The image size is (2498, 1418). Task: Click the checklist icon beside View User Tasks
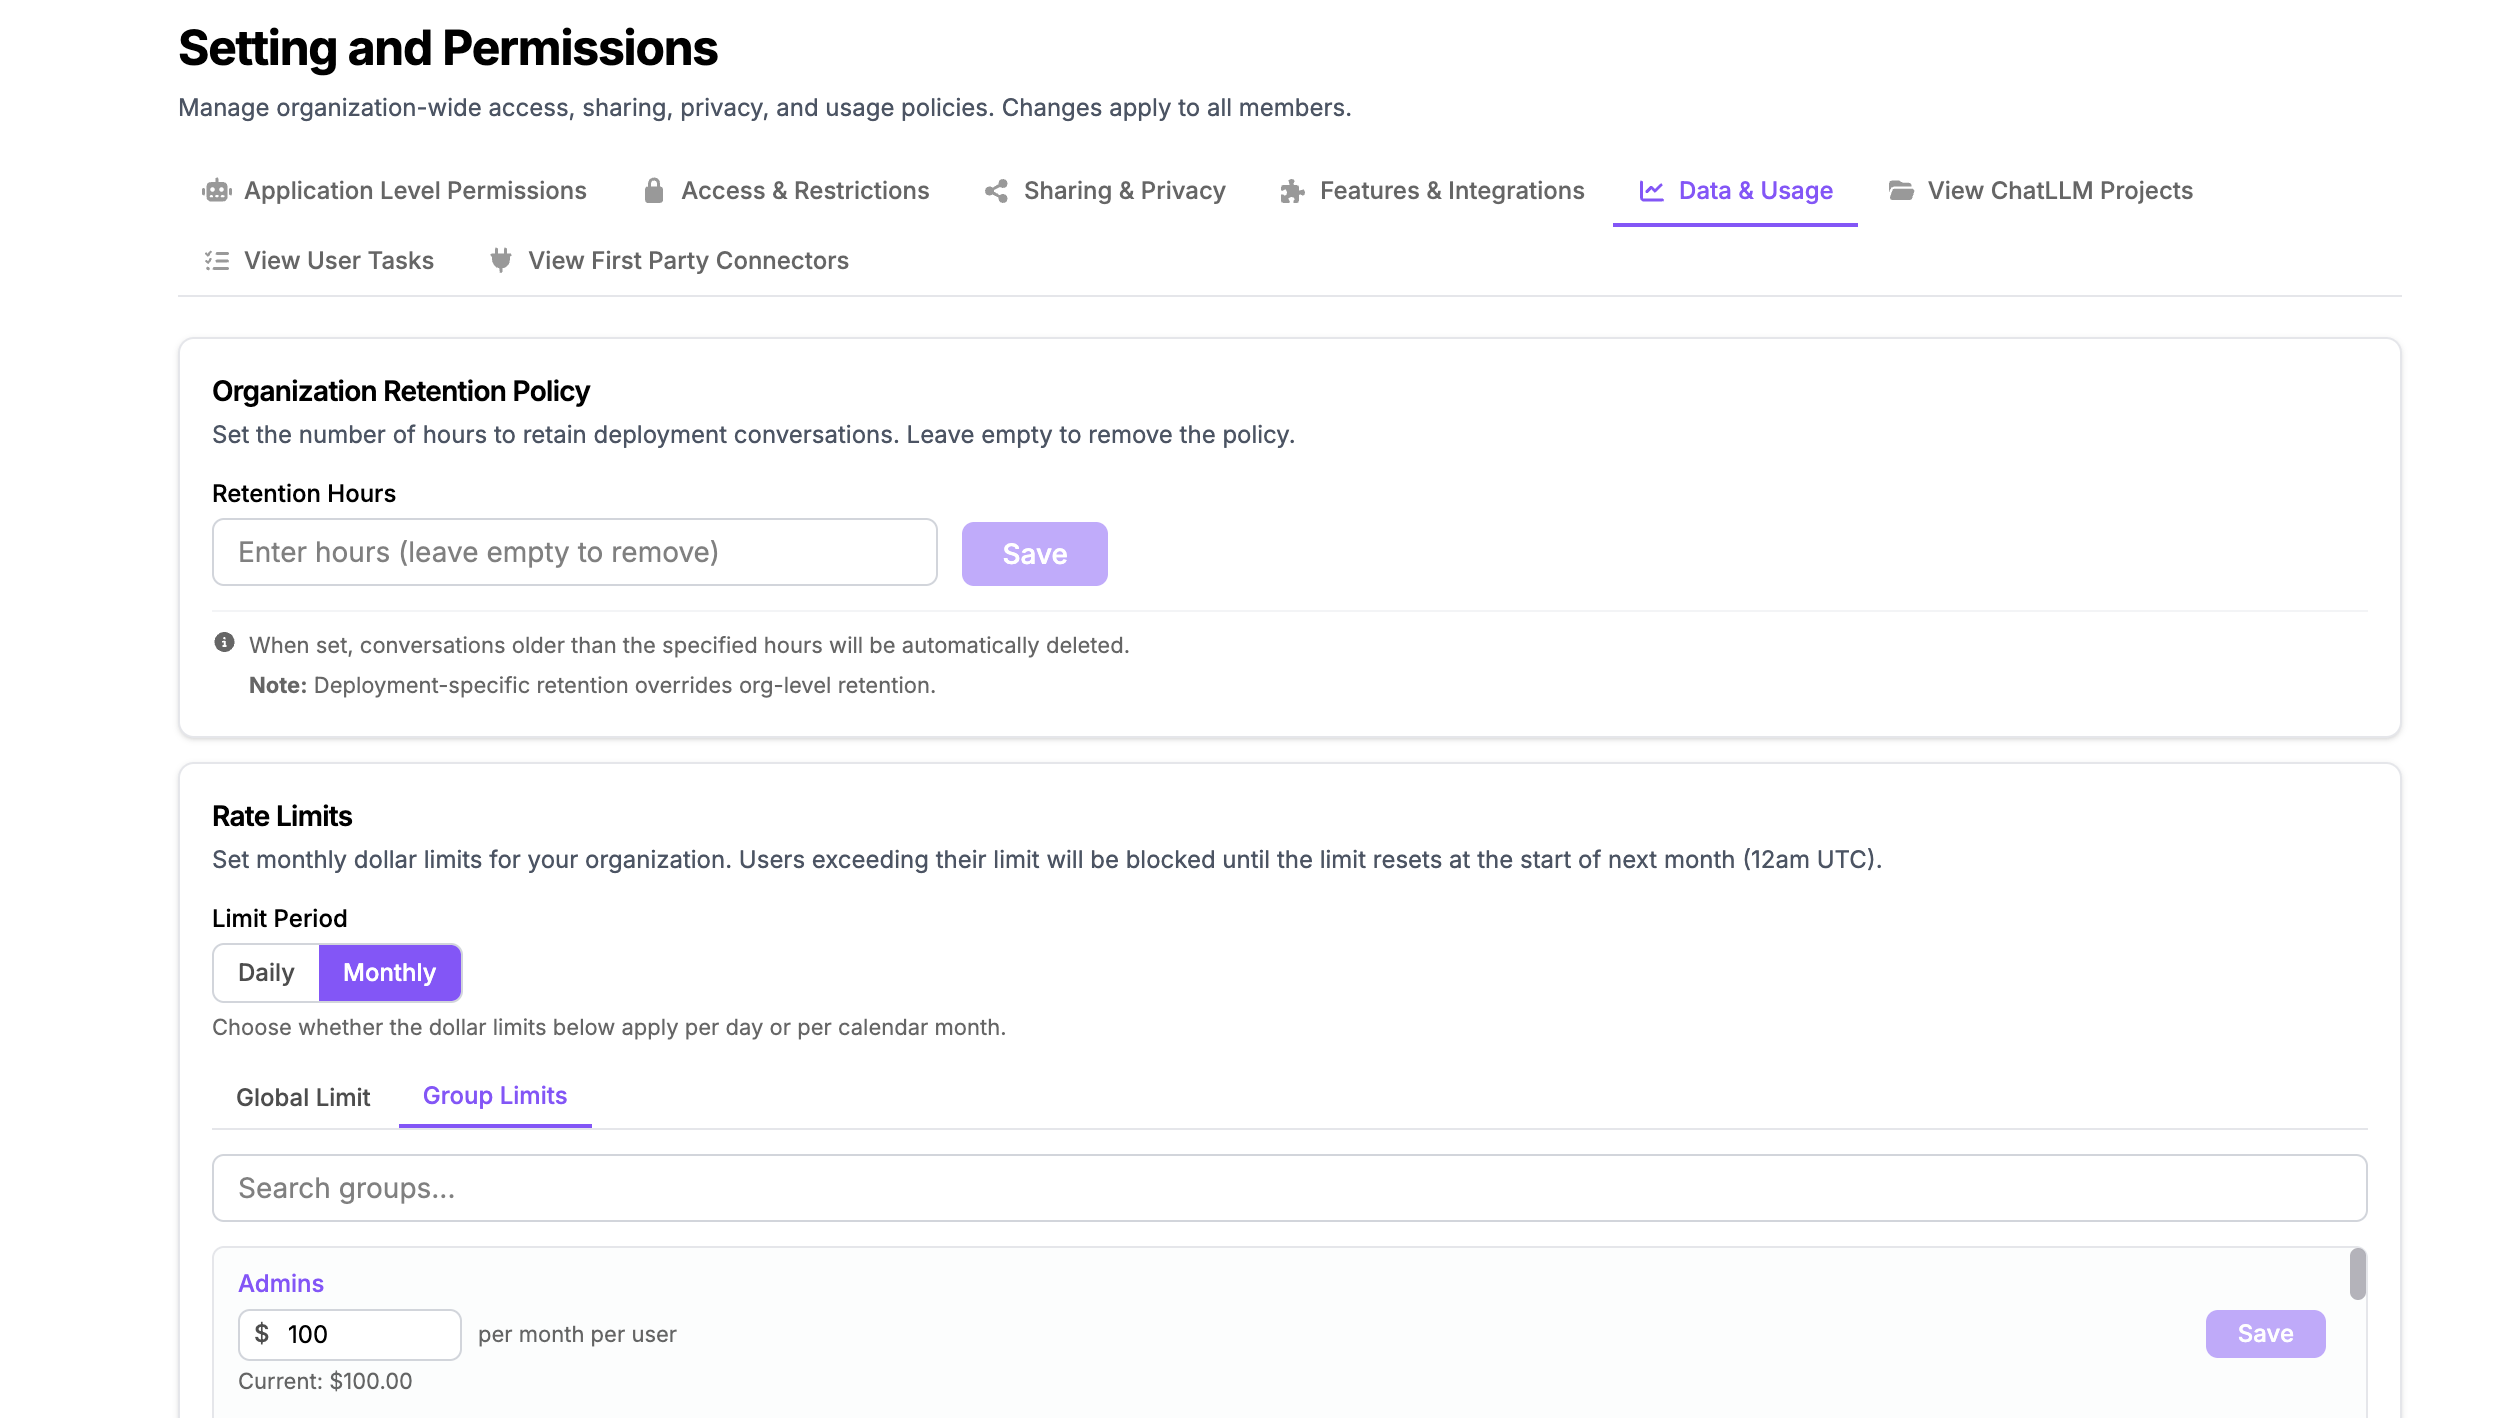coord(217,261)
